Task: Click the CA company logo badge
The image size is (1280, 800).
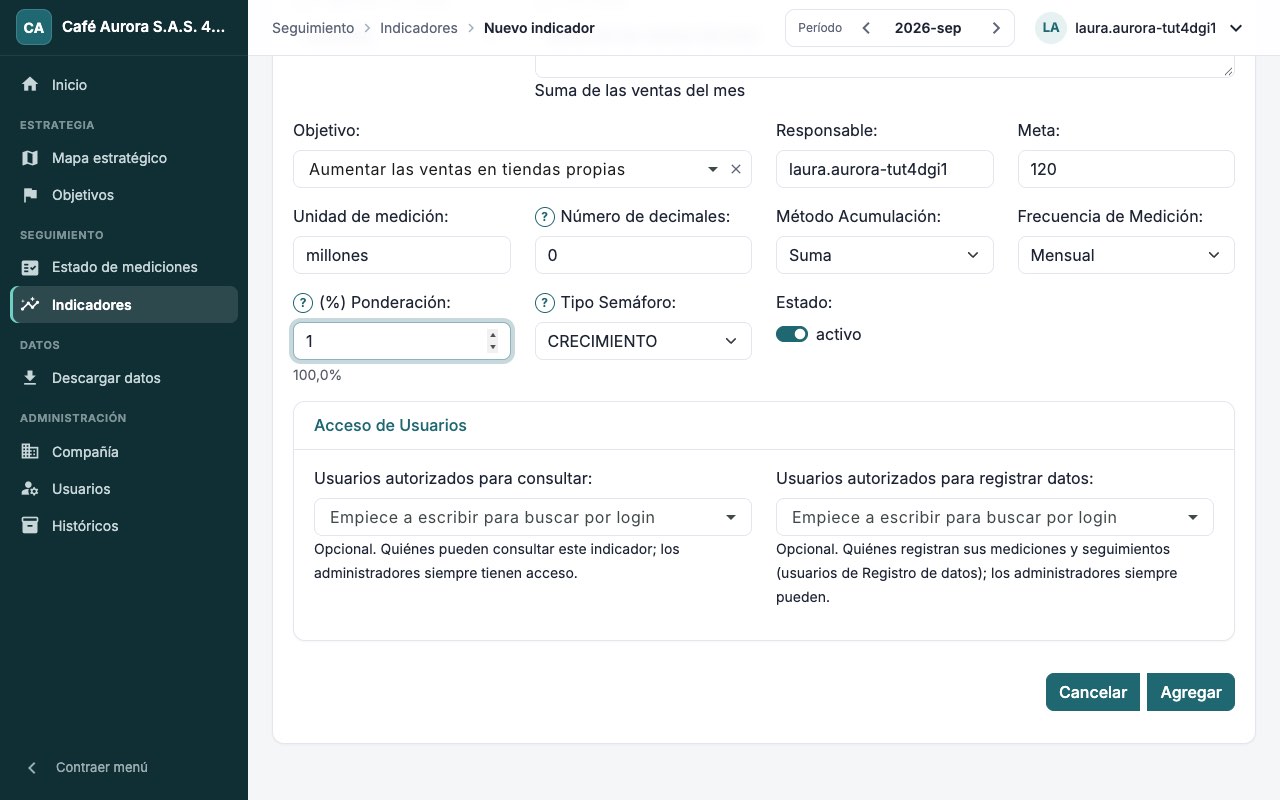Action: coord(34,27)
